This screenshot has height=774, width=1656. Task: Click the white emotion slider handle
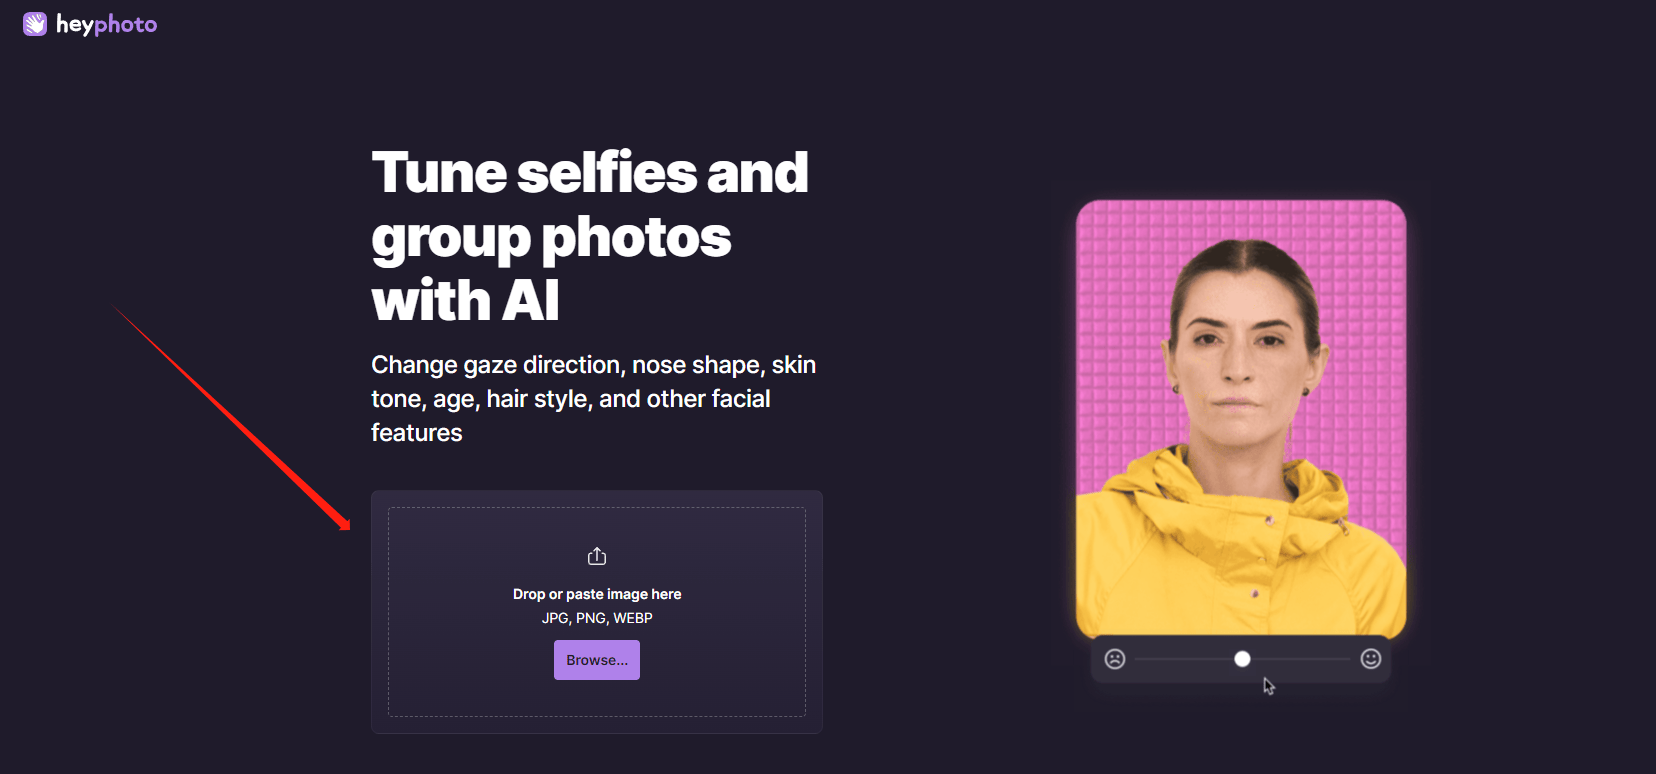[x=1242, y=659]
